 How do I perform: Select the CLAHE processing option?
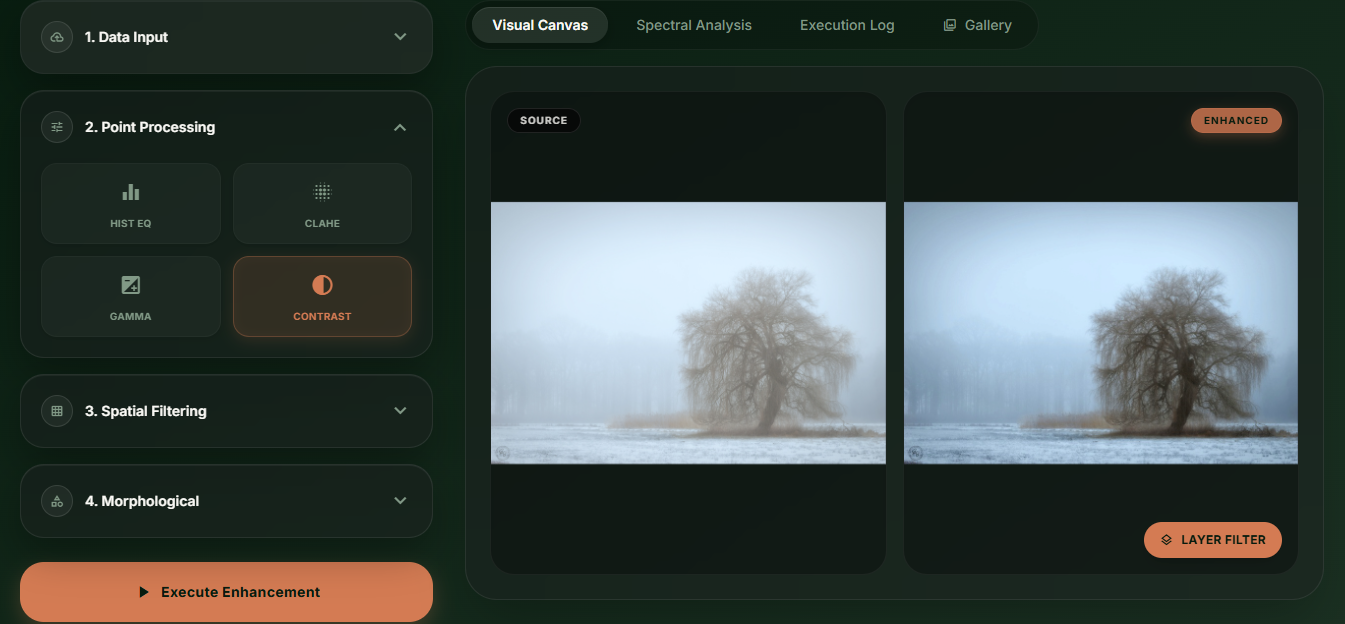pyautogui.click(x=322, y=203)
